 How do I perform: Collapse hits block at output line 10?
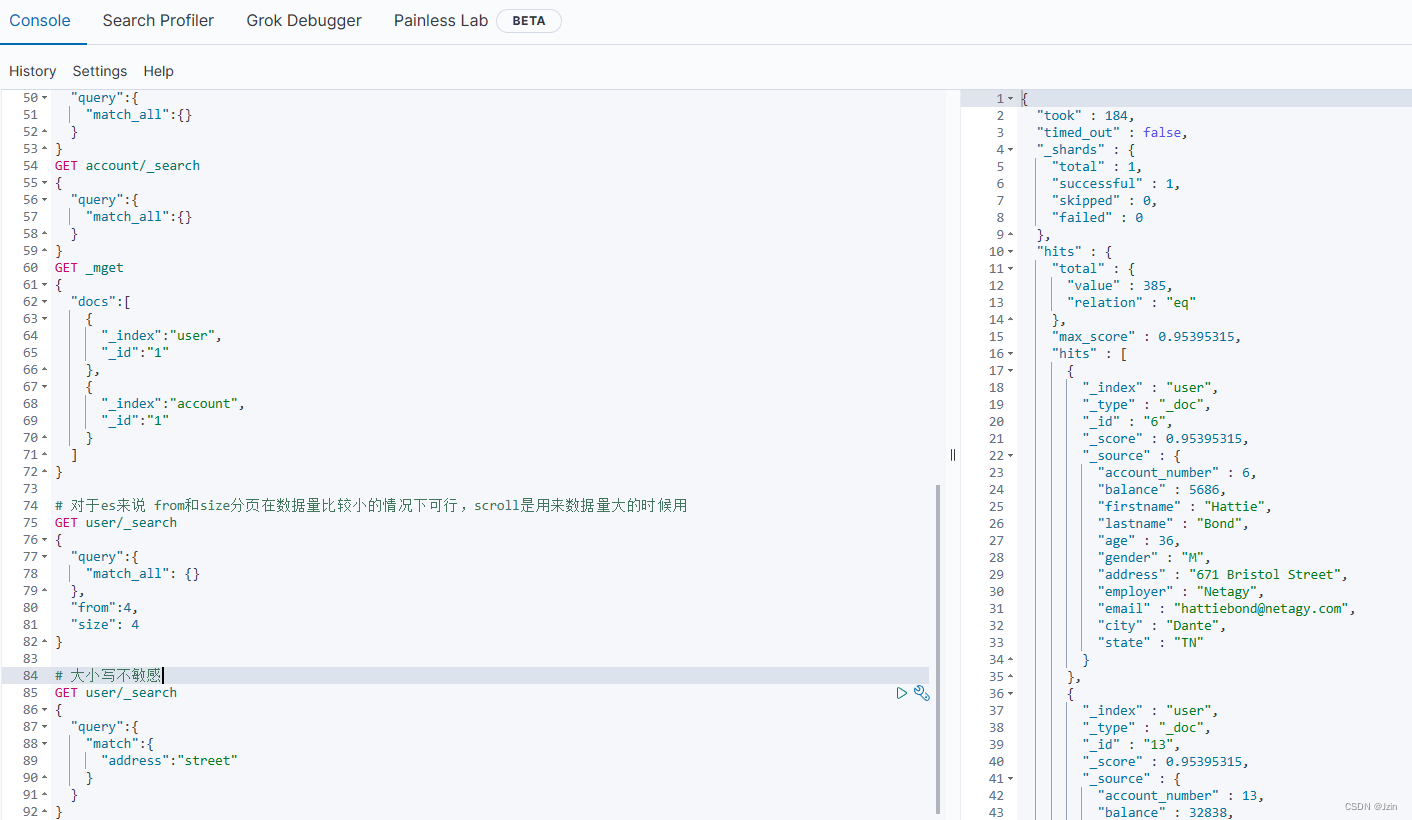pos(1011,252)
